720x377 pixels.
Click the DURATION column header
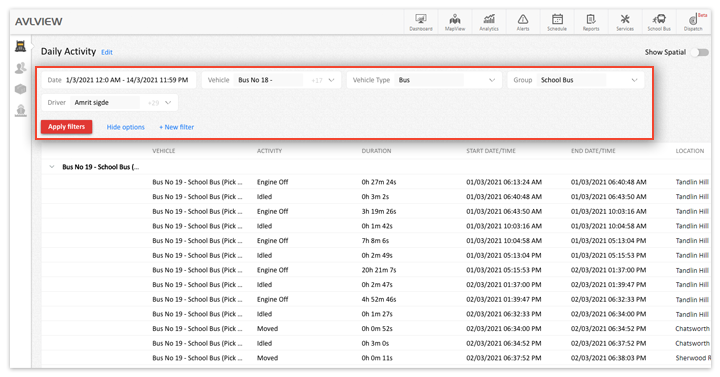(x=376, y=151)
